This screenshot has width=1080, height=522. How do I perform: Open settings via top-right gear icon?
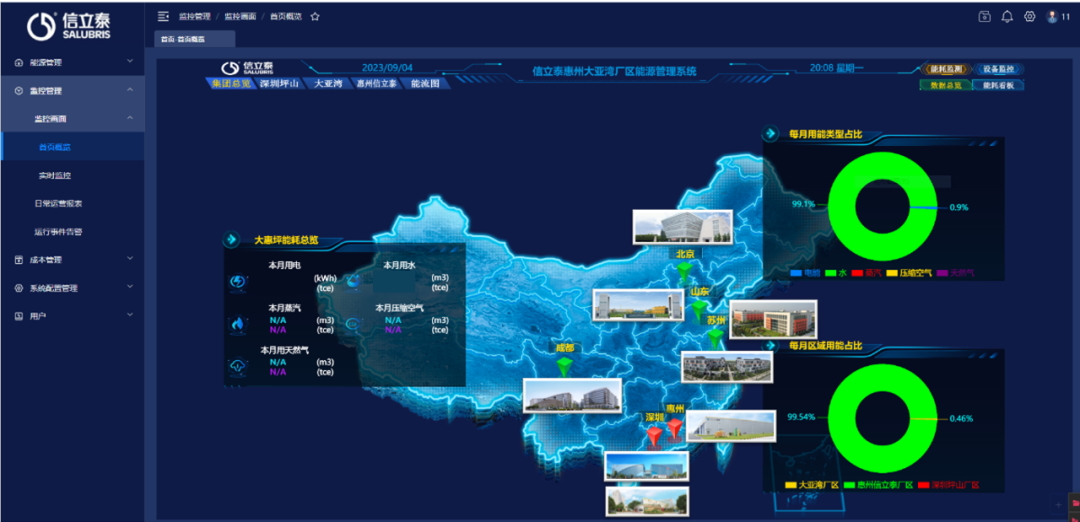coord(1029,16)
